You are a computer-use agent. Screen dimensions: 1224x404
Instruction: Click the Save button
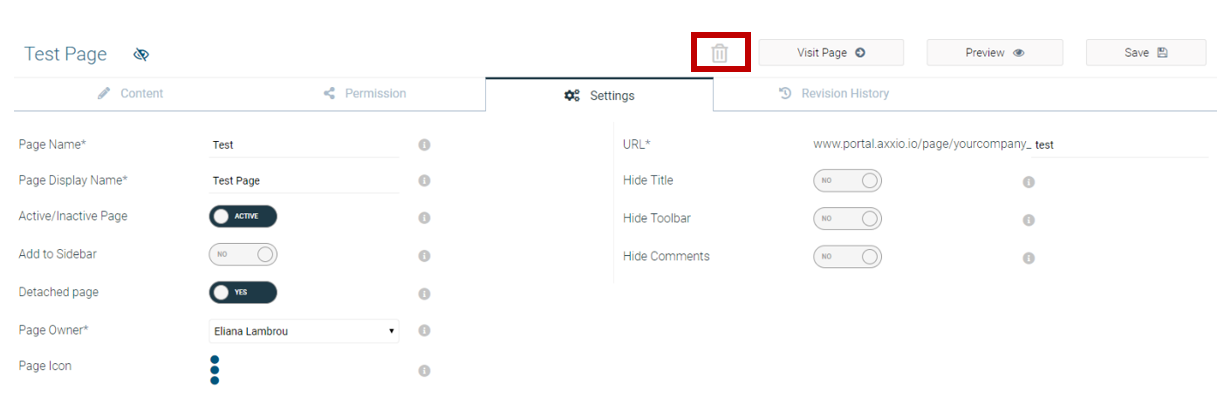pyautogui.click(x=1146, y=53)
